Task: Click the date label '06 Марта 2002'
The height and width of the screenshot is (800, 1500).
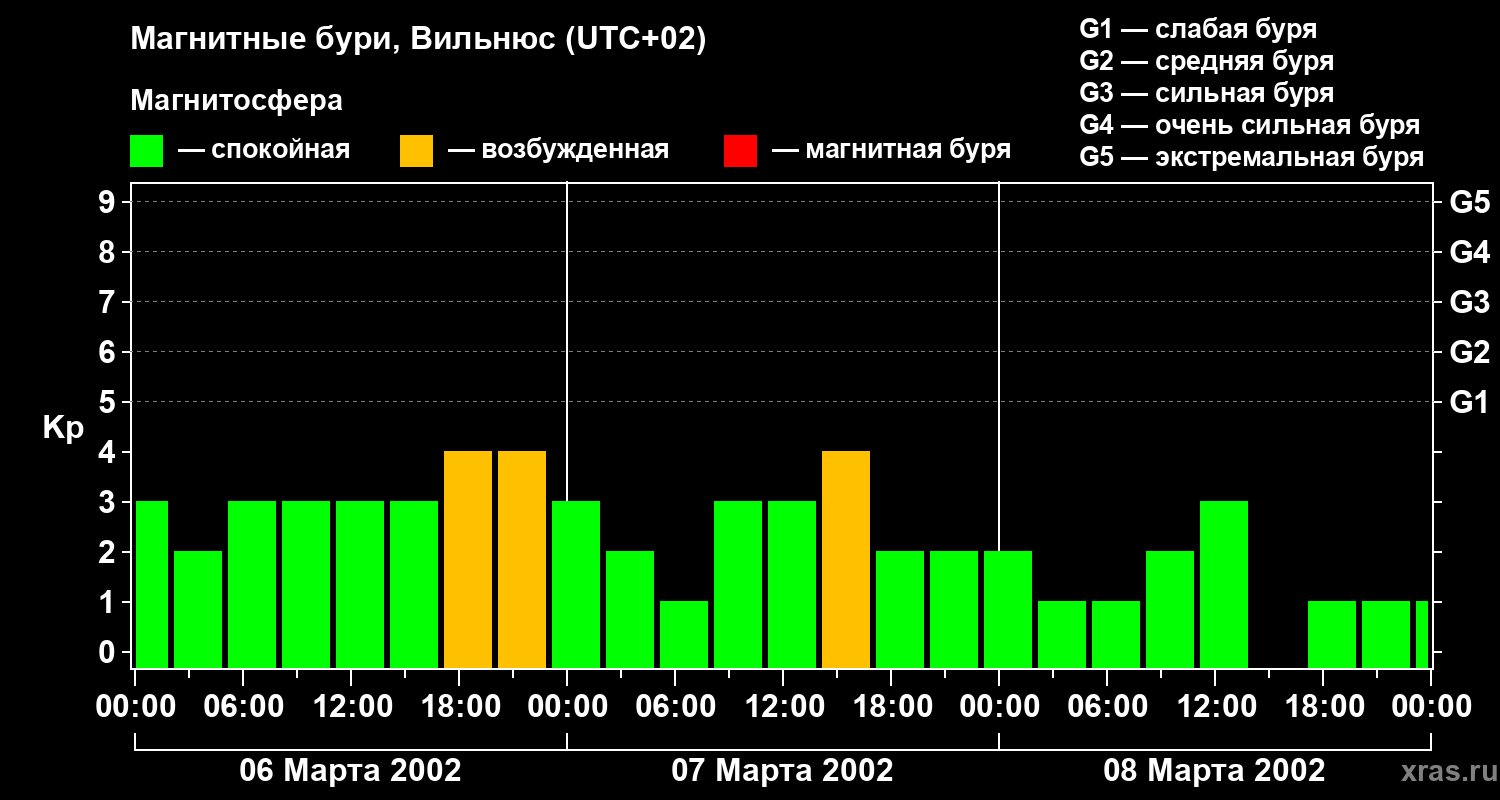Action: [x=350, y=771]
